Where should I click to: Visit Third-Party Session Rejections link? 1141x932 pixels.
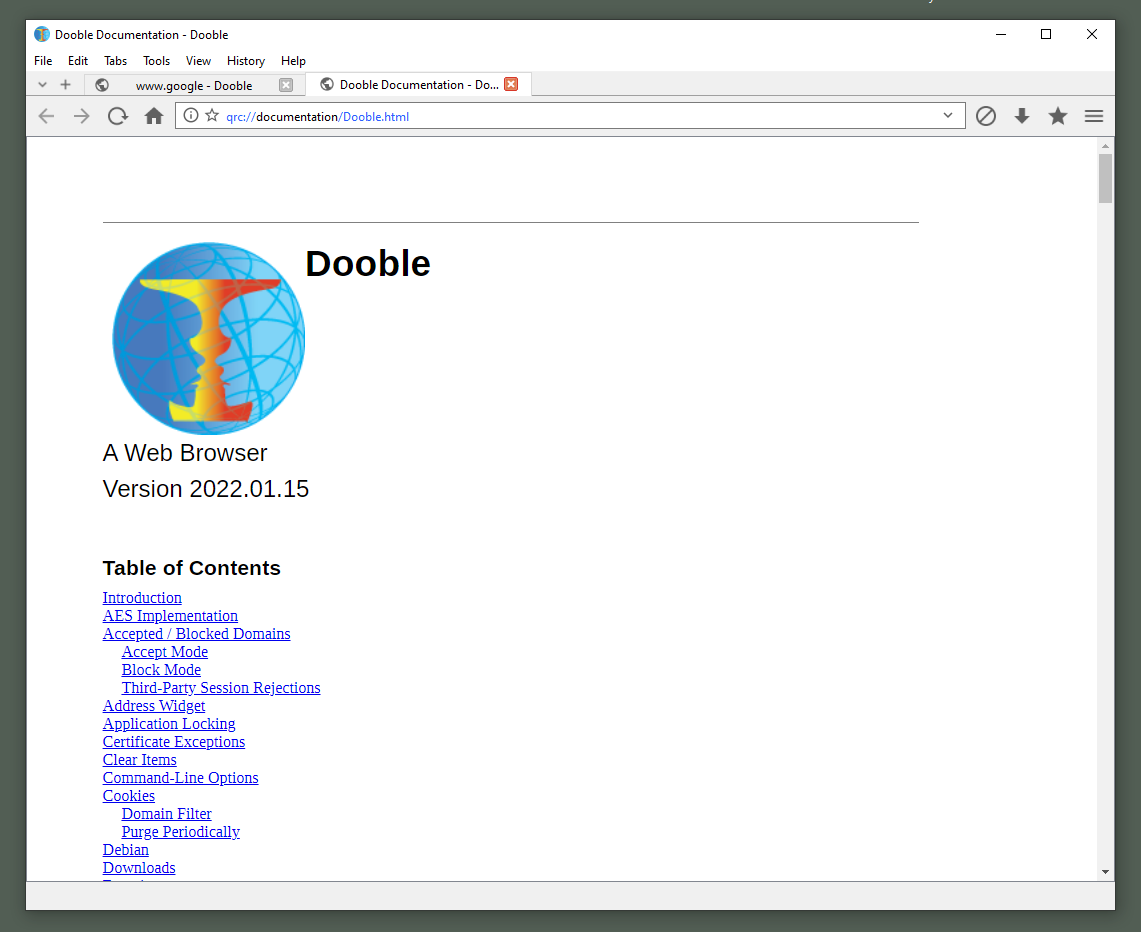click(220, 688)
